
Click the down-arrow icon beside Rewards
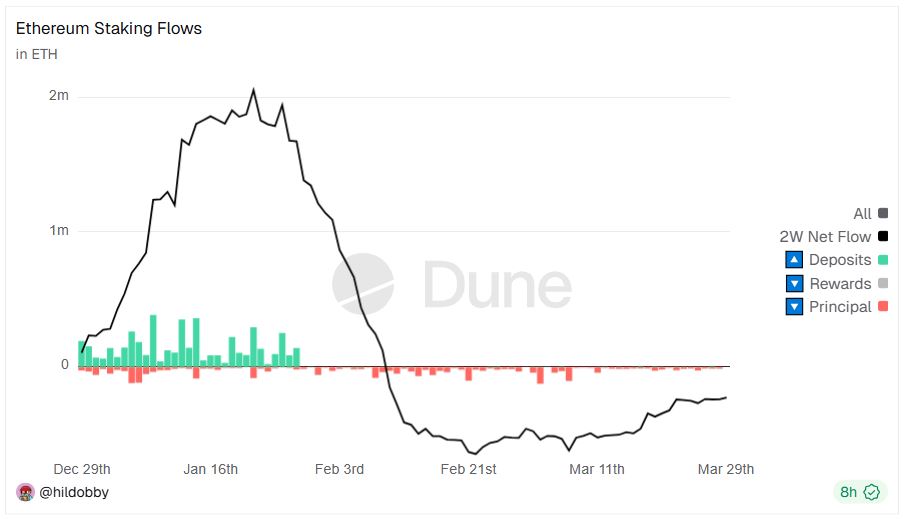pos(794,283)
